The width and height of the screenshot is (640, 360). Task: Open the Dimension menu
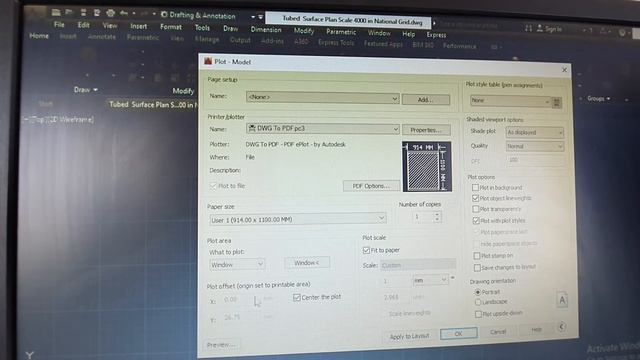[266, 29]
